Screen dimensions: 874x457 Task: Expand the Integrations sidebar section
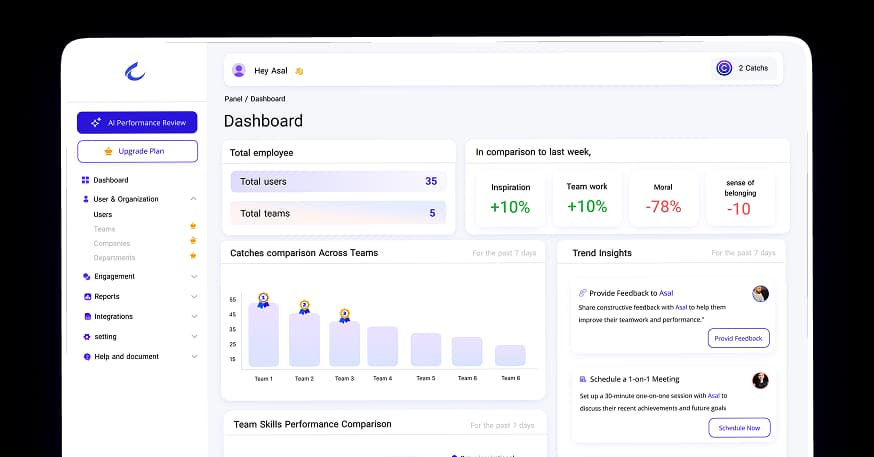[193, 316]
